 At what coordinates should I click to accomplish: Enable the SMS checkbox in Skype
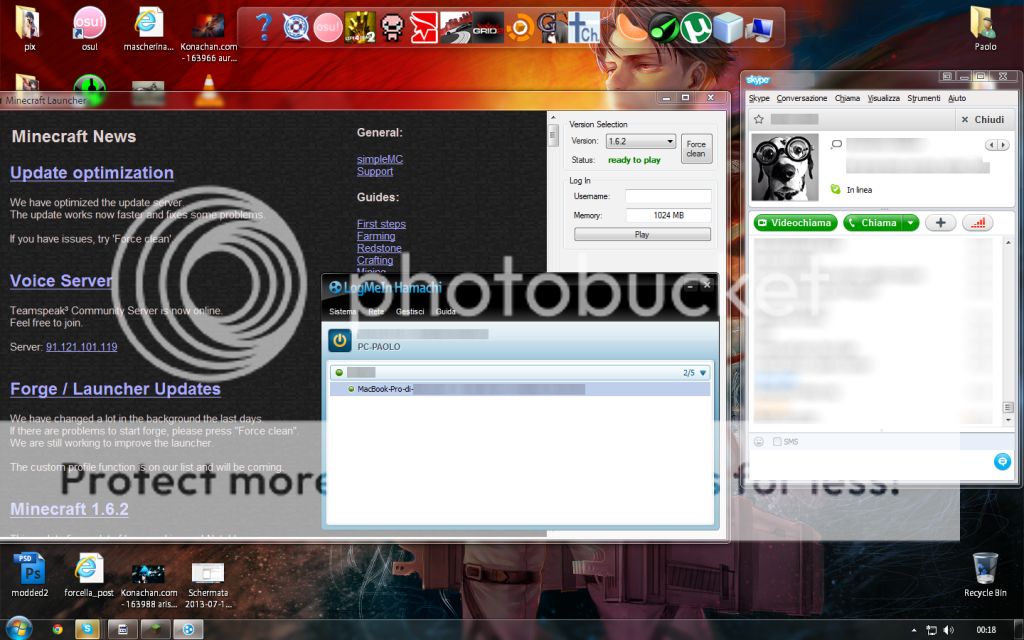coord(777,441)
